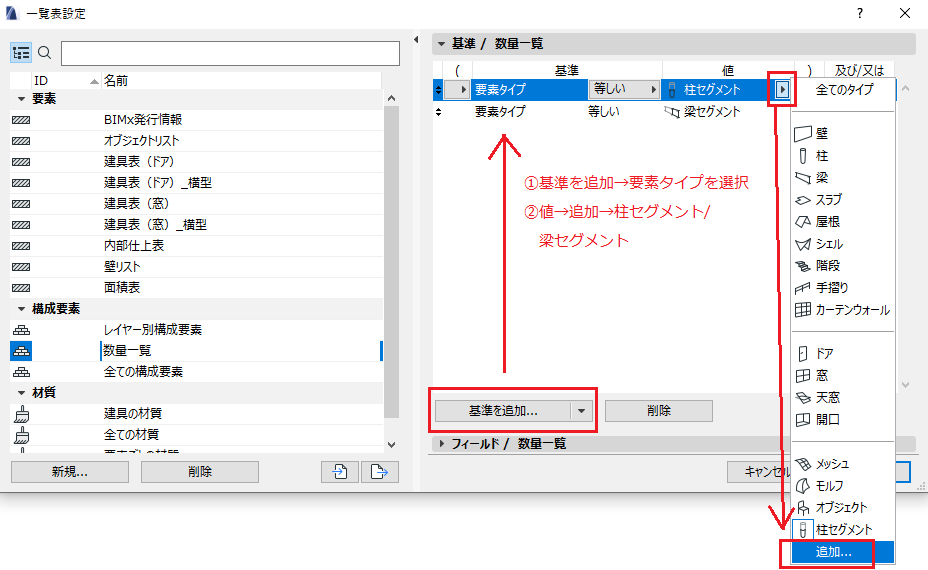Select the オブジェクト object type icon

coord(803,507)
